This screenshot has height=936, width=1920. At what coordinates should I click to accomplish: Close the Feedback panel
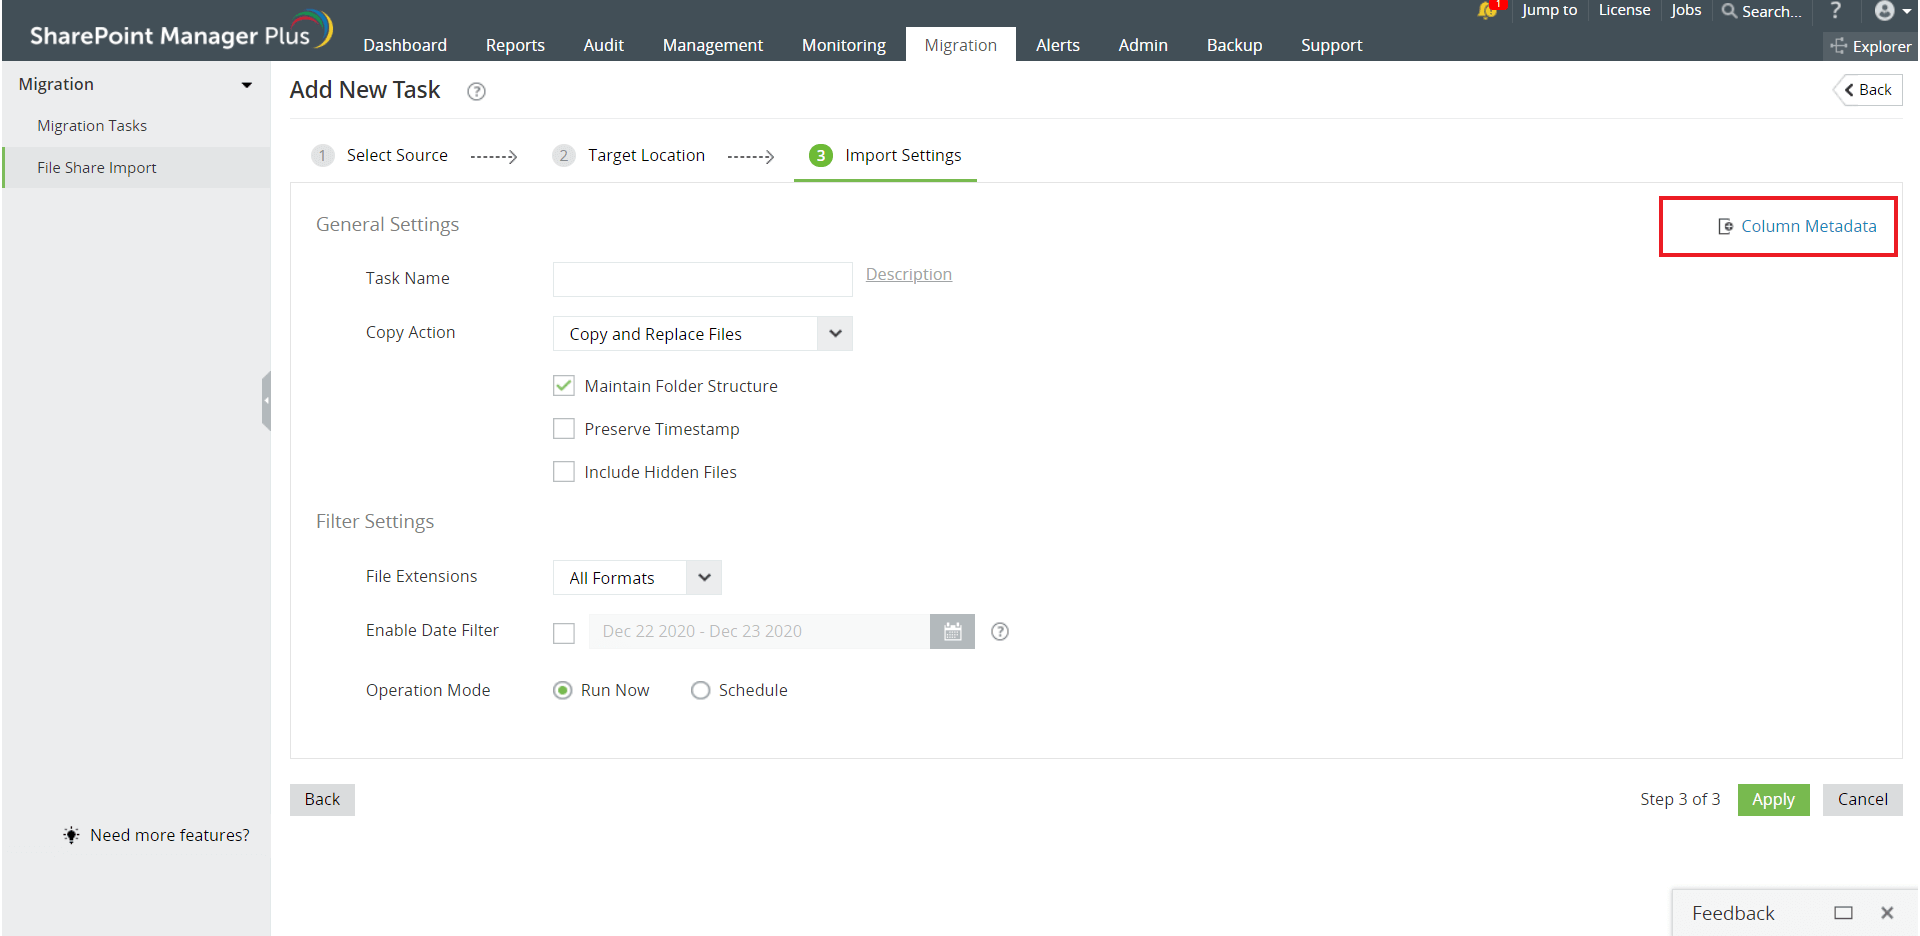point(1887,913)
